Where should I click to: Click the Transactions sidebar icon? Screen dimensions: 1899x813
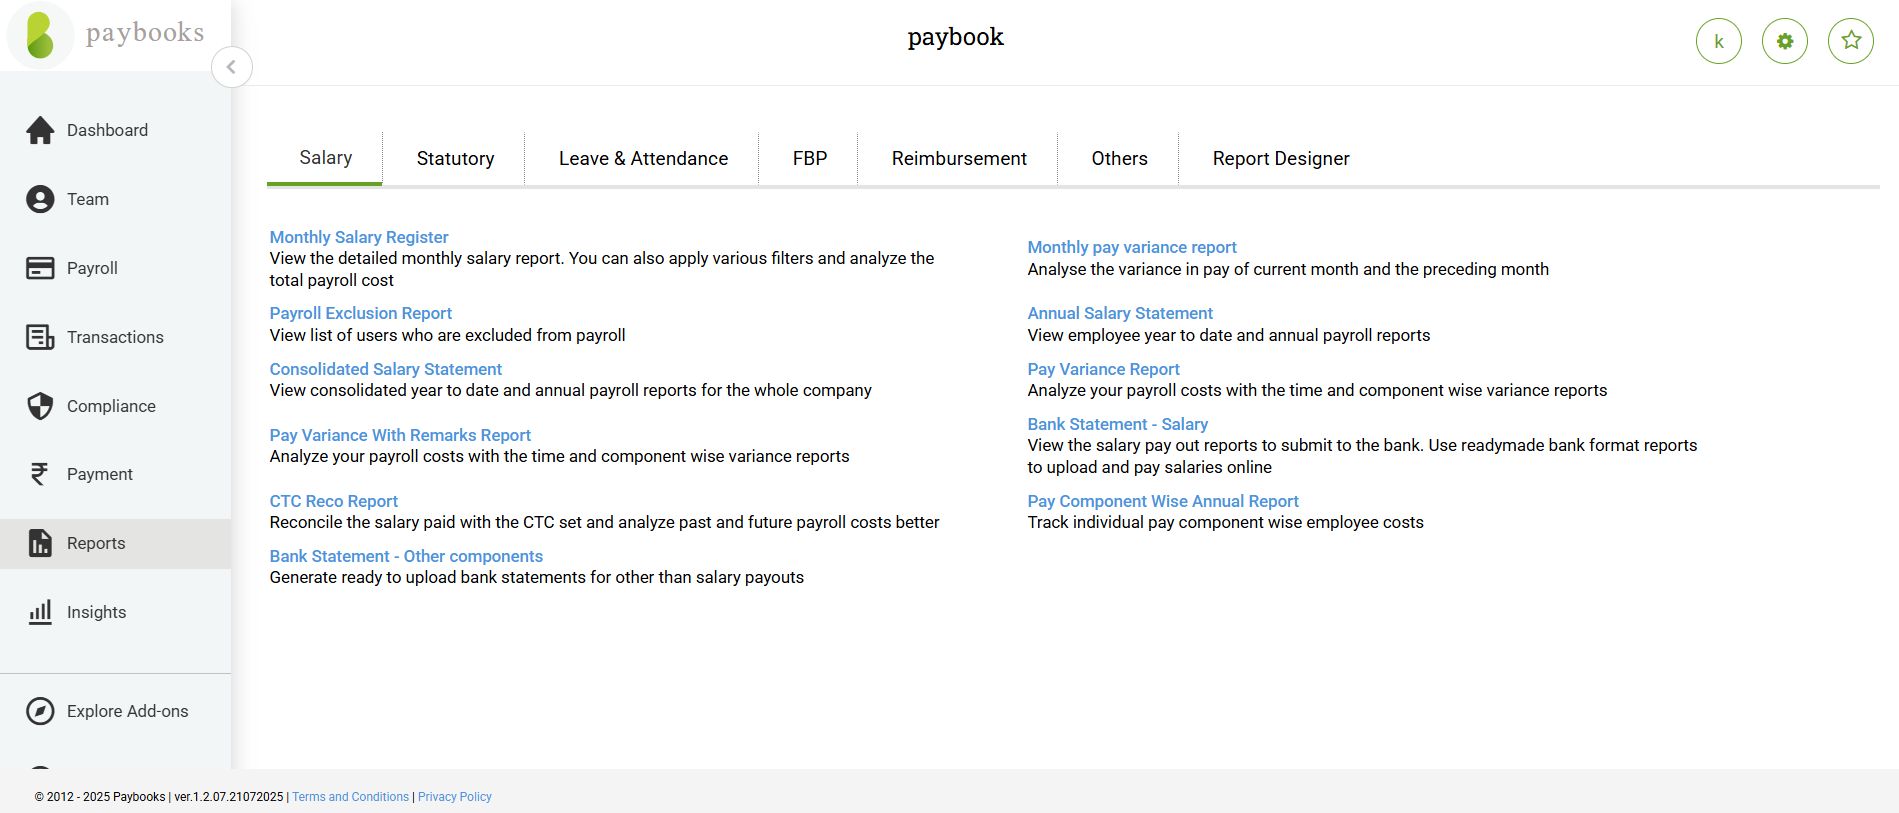click(x=40, y=337)
